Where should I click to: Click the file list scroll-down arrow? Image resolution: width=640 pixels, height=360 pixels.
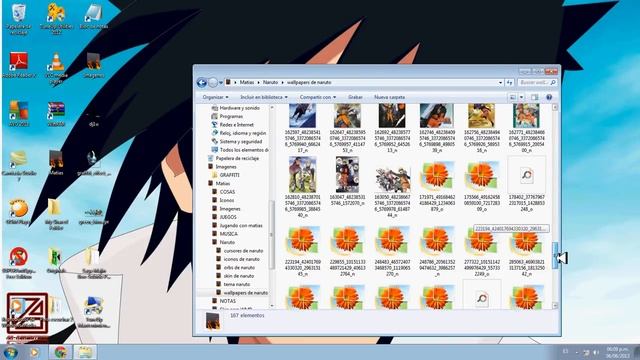555,305
